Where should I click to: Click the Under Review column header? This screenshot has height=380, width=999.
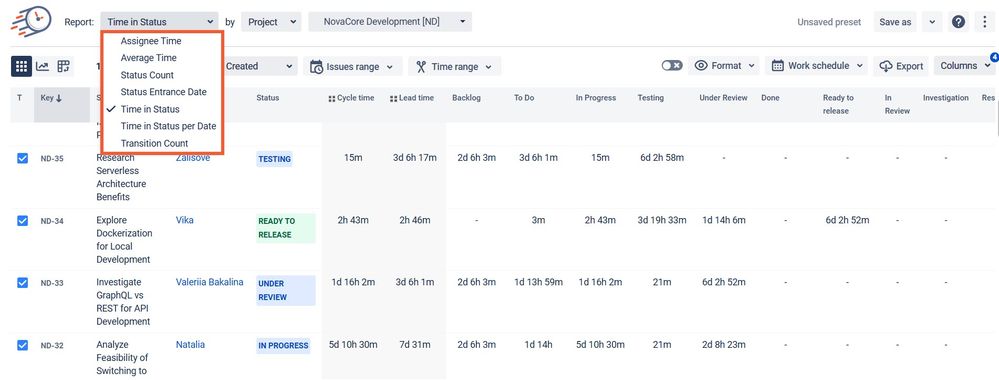(x=723, y=98)
